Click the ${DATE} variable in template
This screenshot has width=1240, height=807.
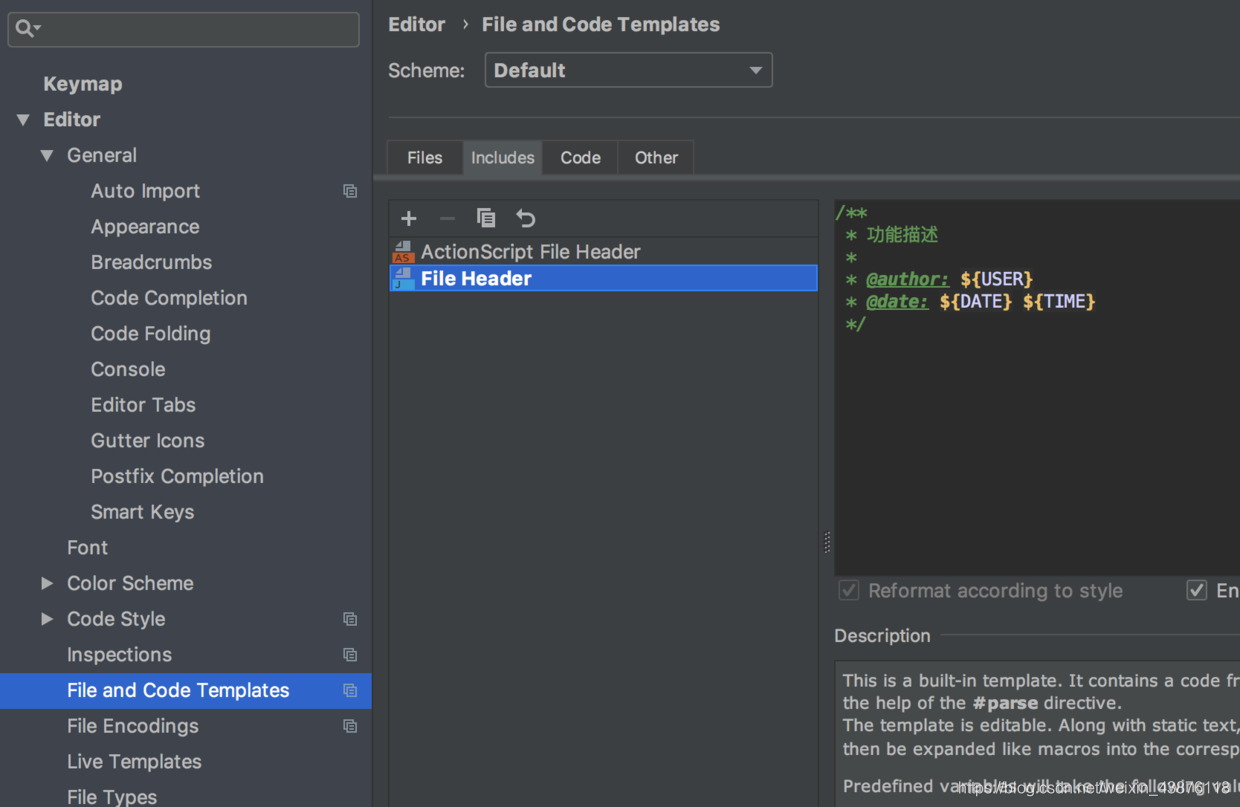(x=976, y=301)
